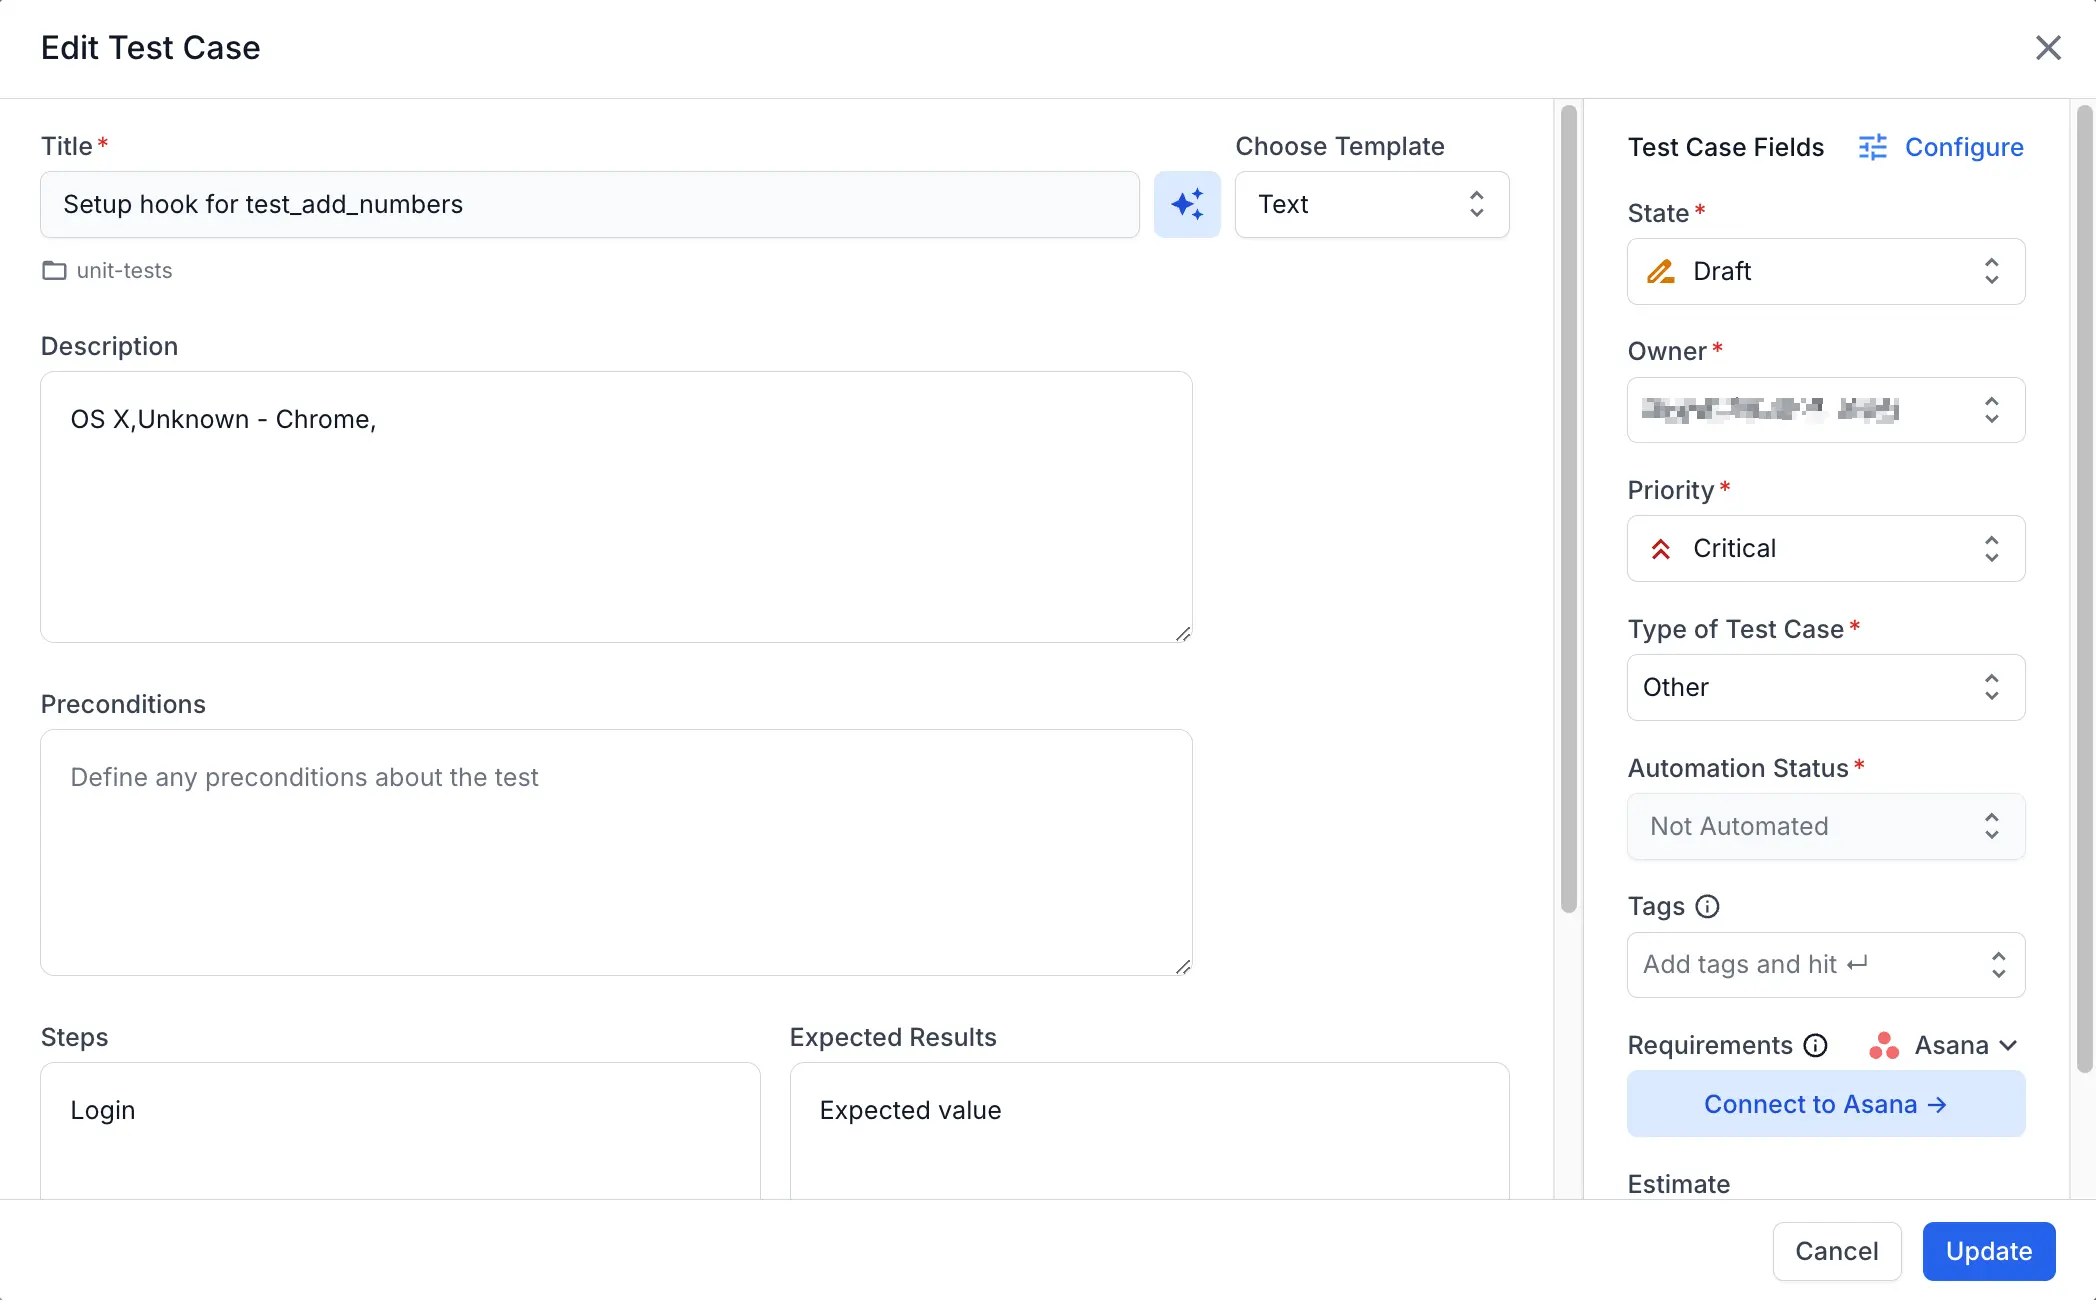The image size is (2096, 1300).
Task: Click the Tags info icon
Action: coord(1707,906)
